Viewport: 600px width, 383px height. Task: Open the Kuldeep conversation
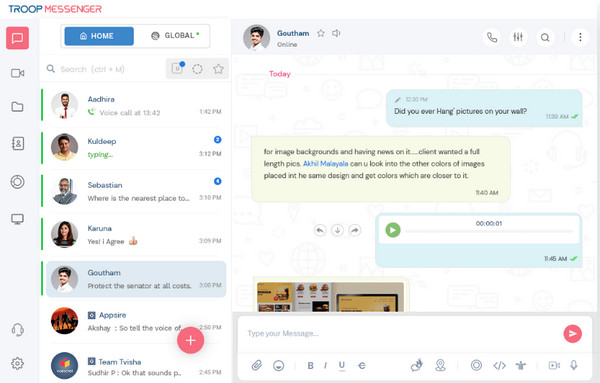coord(134,147)
